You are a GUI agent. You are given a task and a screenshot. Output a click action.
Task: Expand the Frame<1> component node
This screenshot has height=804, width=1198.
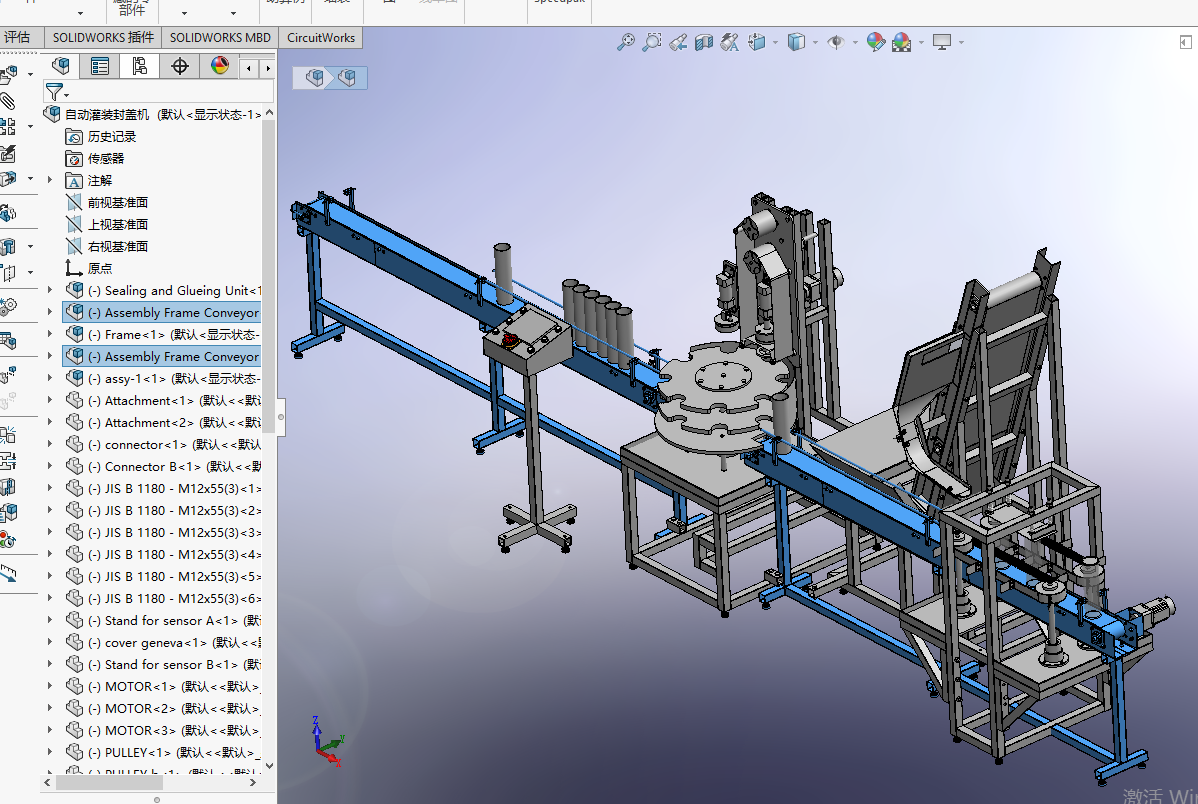pyautogui.click(x=50, y=335)
